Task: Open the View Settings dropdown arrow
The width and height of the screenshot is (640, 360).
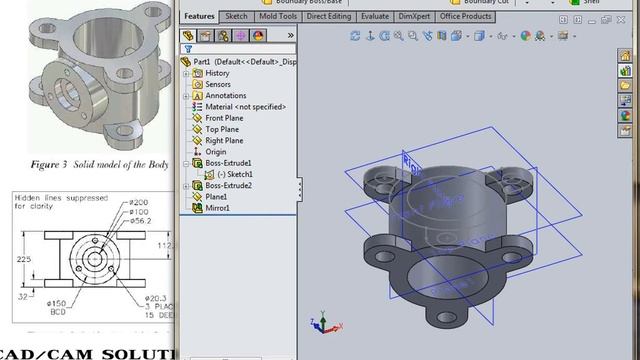Action: pos(574,37)
